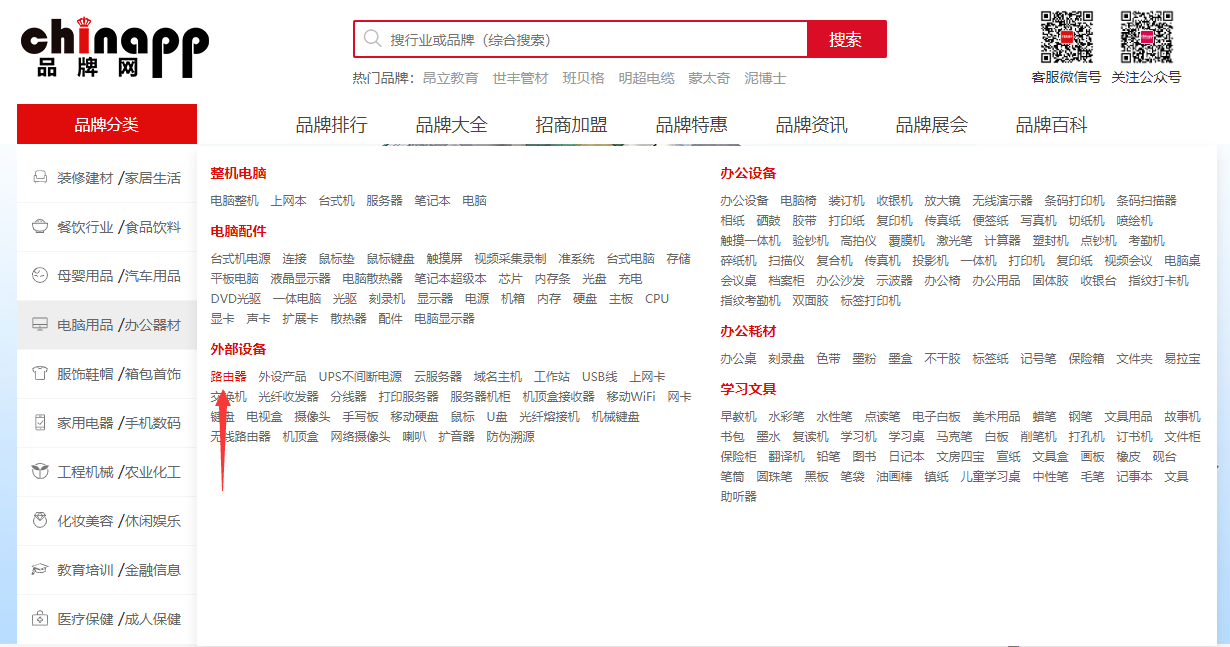Click the bowl icon beside 餐饮行业
Image resolution: width=1230 pixels, height=647 pixels.
[x=40, y=227]
